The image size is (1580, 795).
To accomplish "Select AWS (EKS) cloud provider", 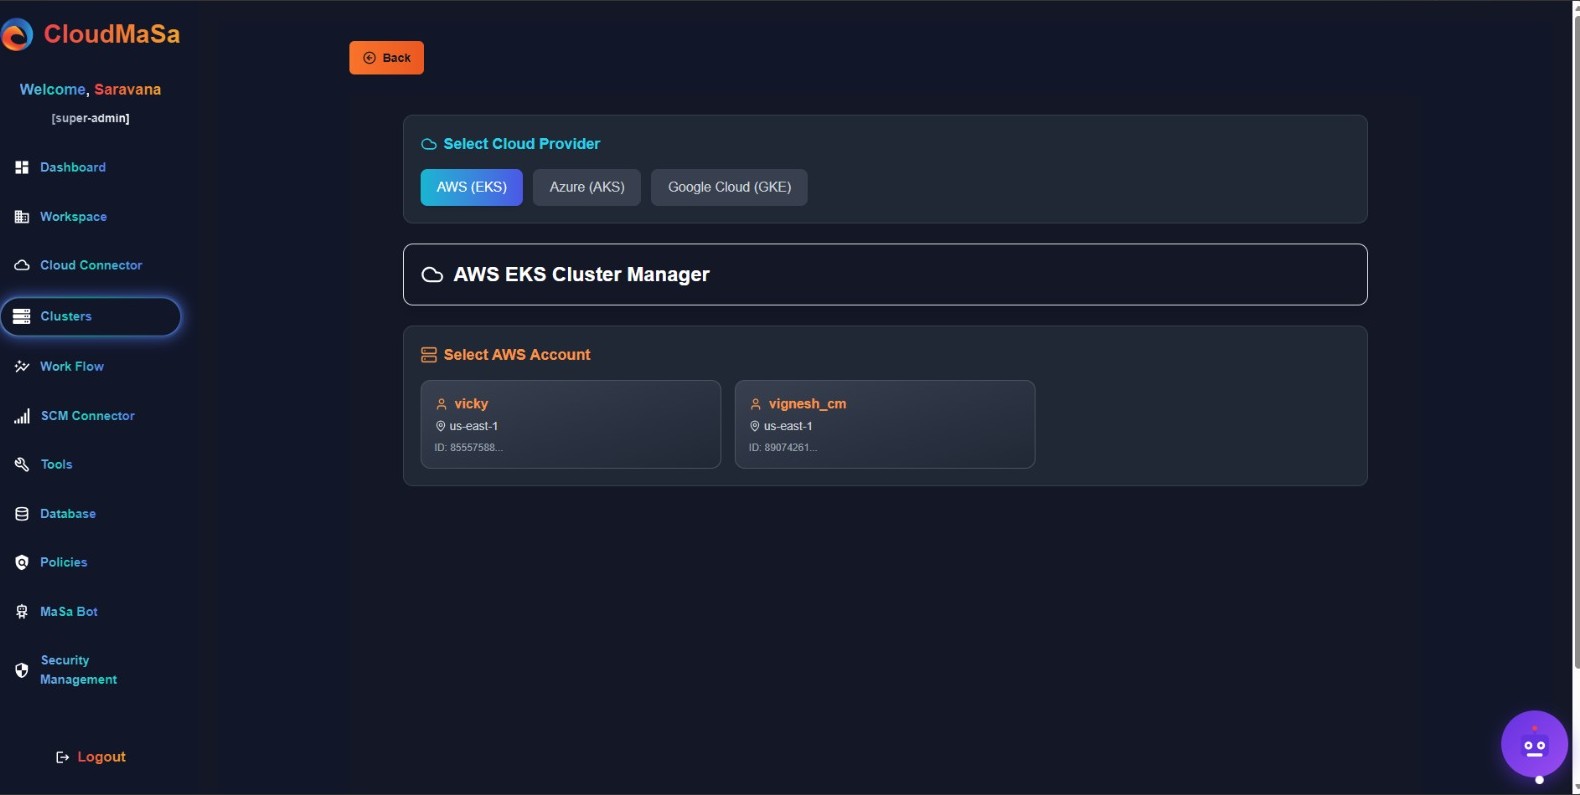I will (471, 188).
